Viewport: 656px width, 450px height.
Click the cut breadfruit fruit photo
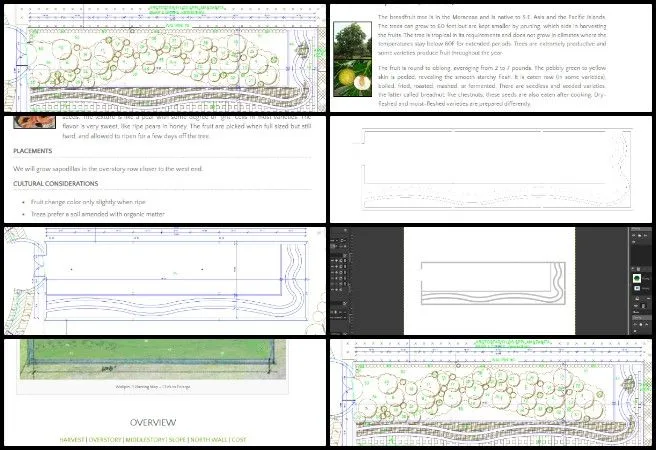(x=352, y=78)
